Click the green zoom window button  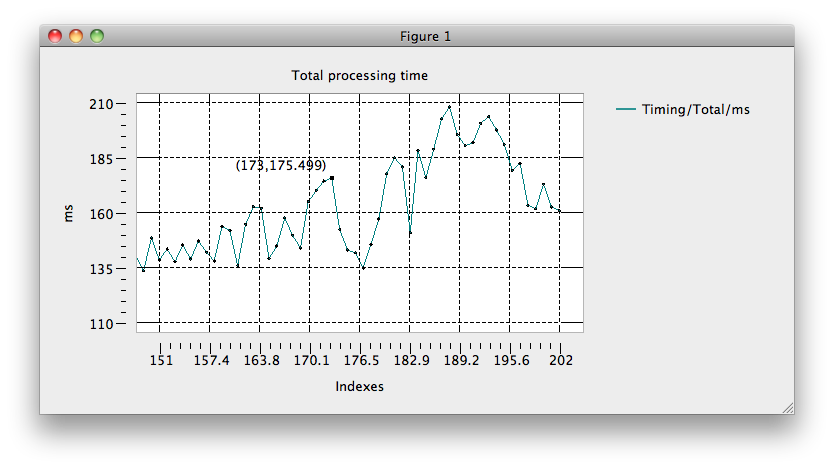click(x=97, y=36)
